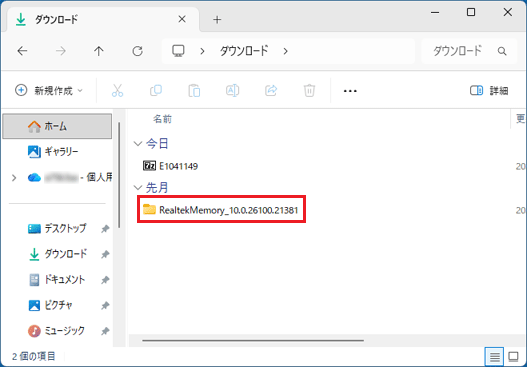The width and height of the screenshot is (527, 367).
Task: Click the pin icon beside ミュージック
Action: pyautogui.click(x=105, y=331)
